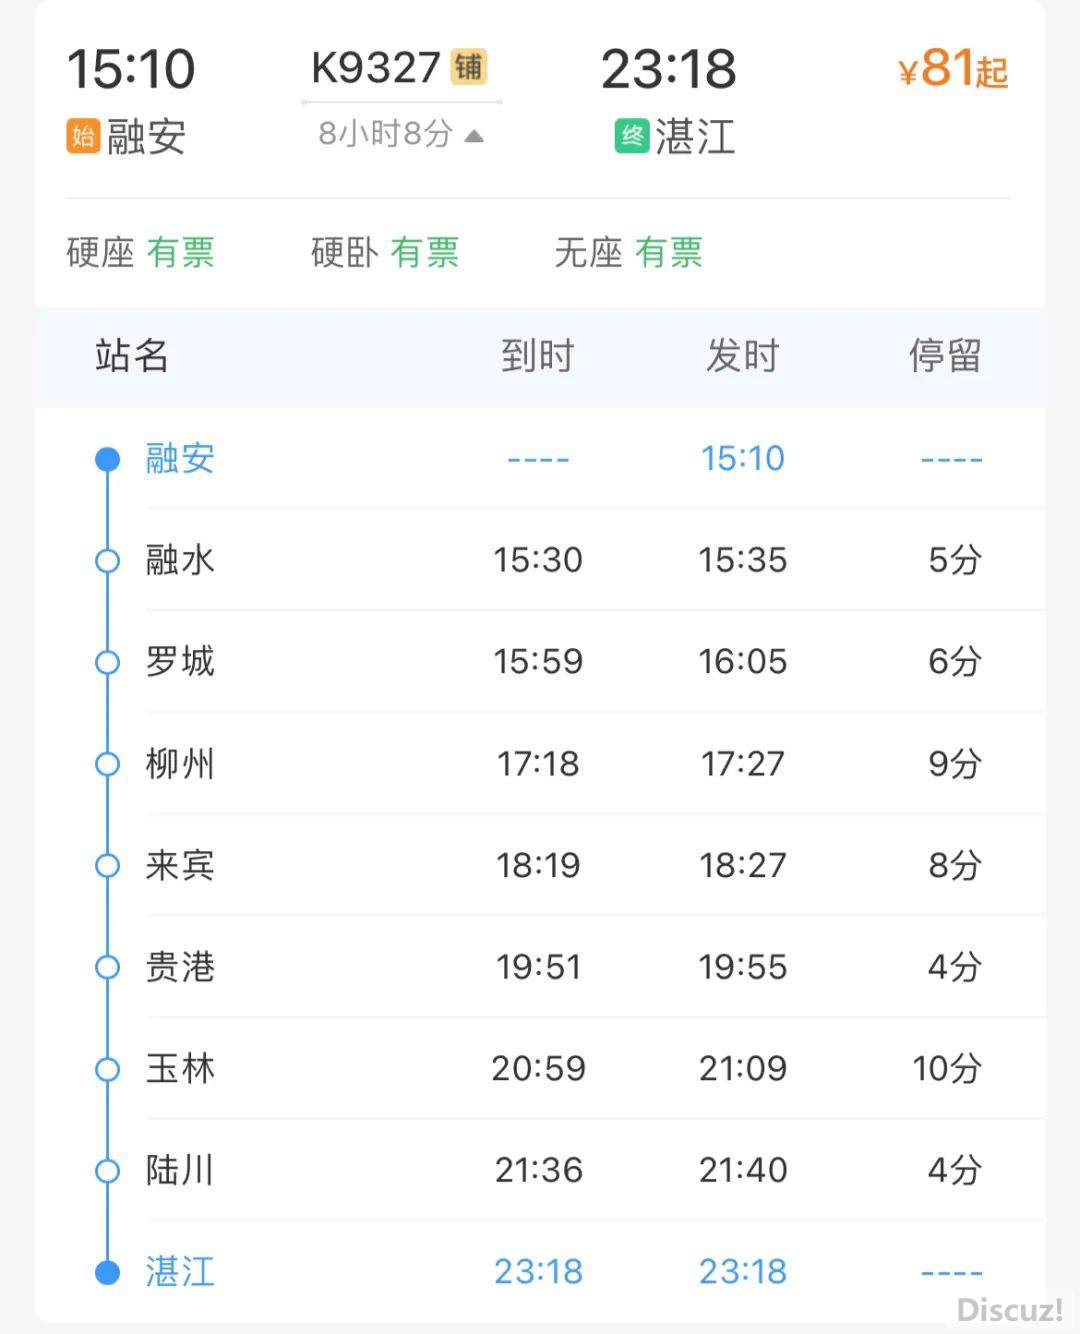
Task: Click the hollow circle marker beside 柳州
Action: point(107,764)
